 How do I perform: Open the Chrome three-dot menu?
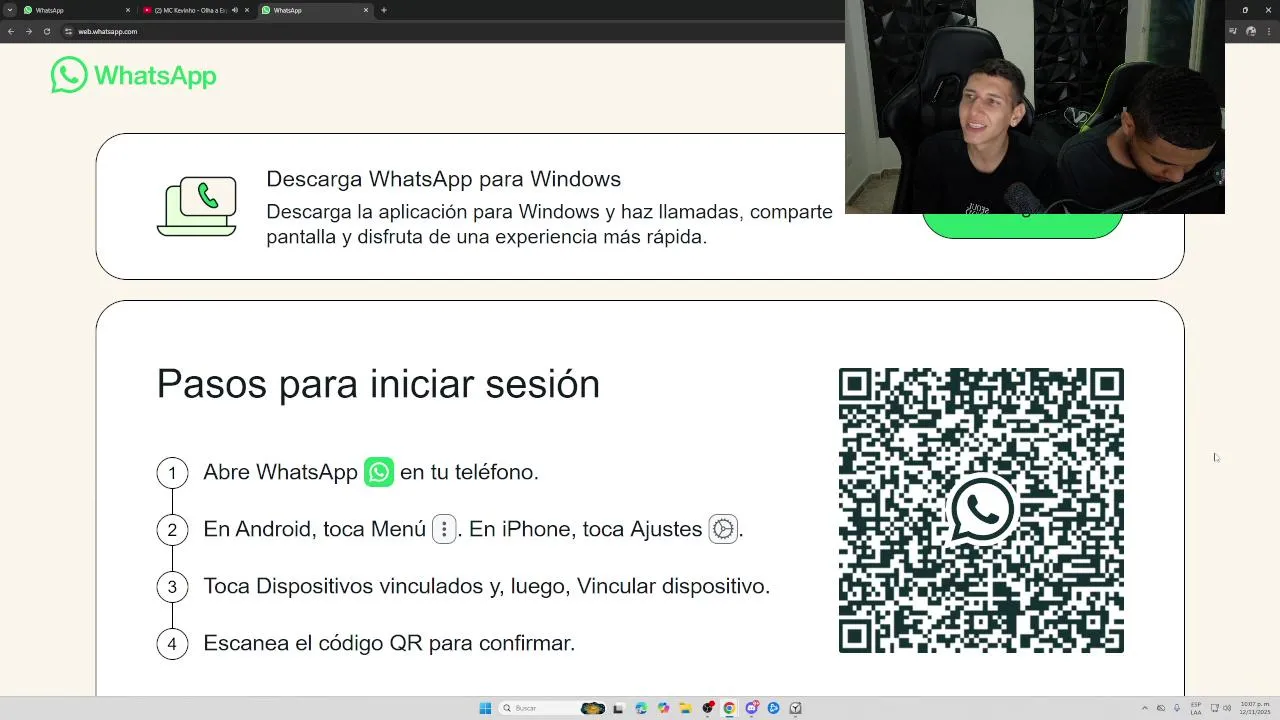tap(1270, 31)
